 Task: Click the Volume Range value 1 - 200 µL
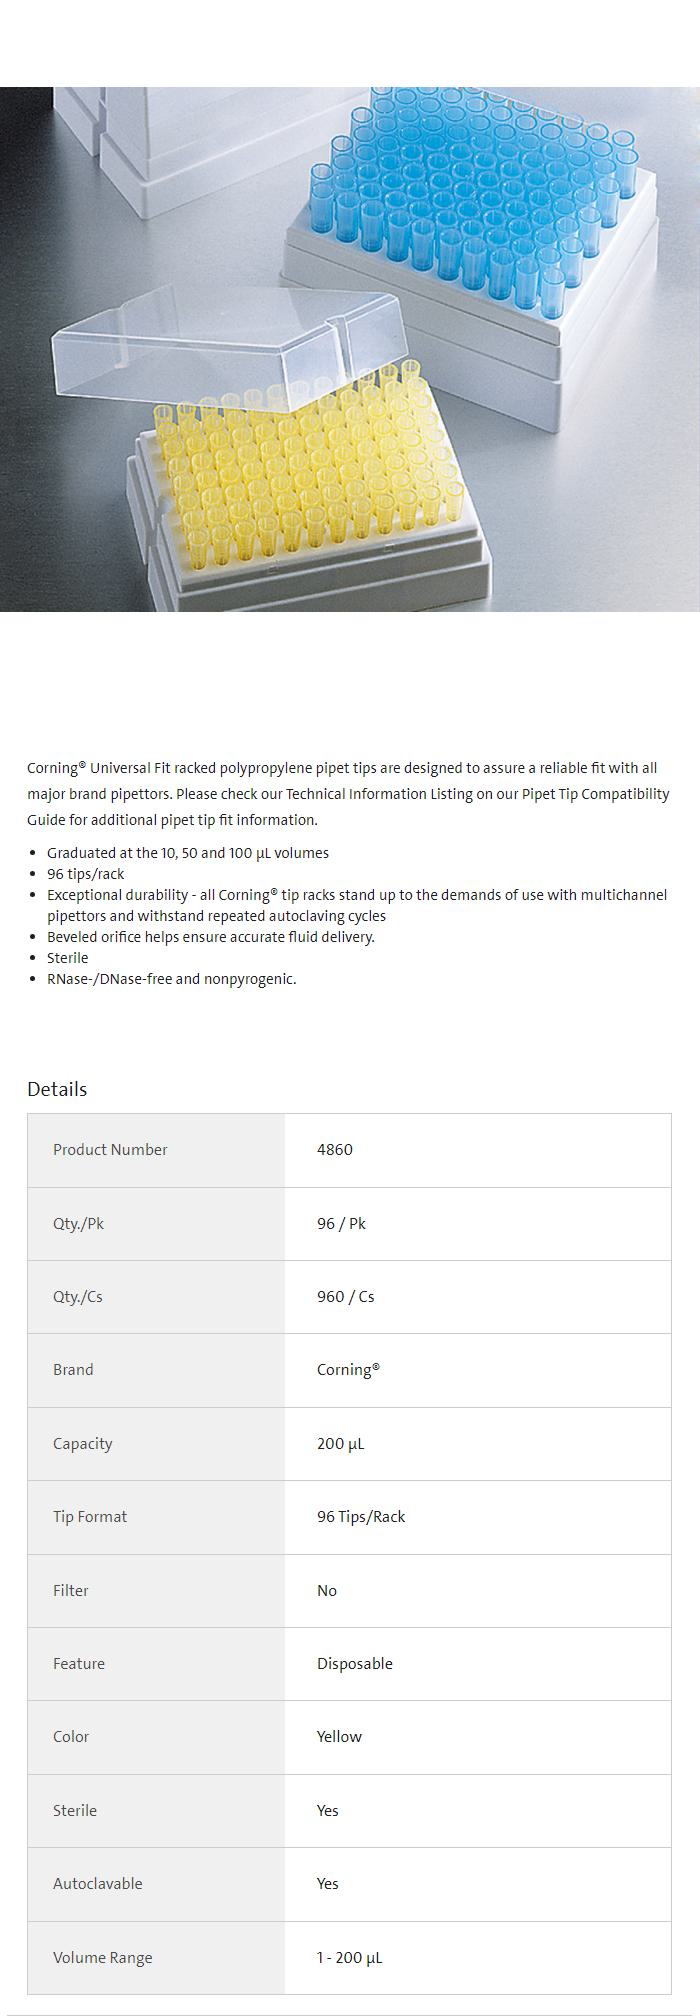tap(349, 1958)
